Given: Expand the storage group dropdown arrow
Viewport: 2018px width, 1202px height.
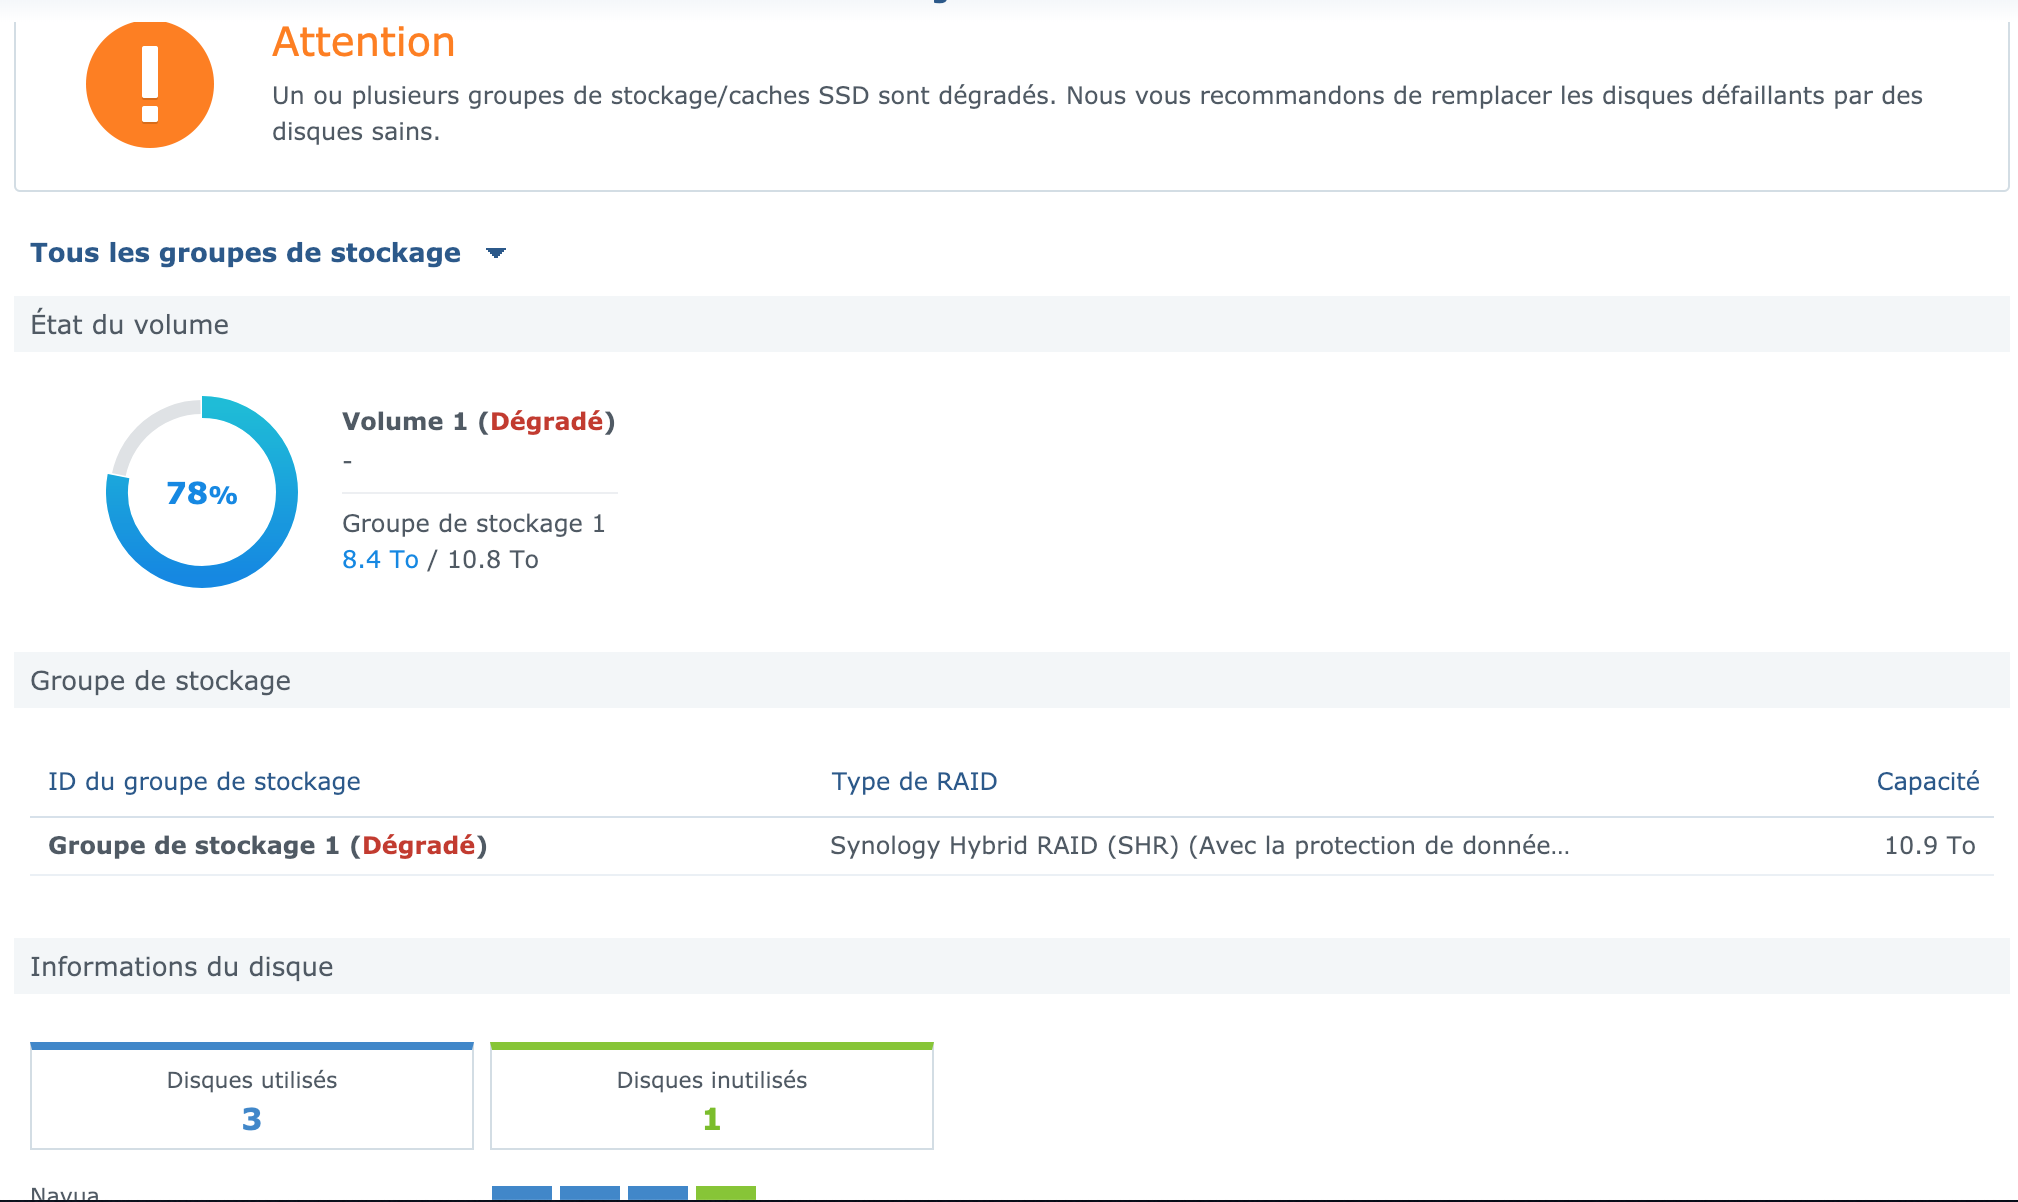Looking at the screenshot, I should click(x=495, y=253).
